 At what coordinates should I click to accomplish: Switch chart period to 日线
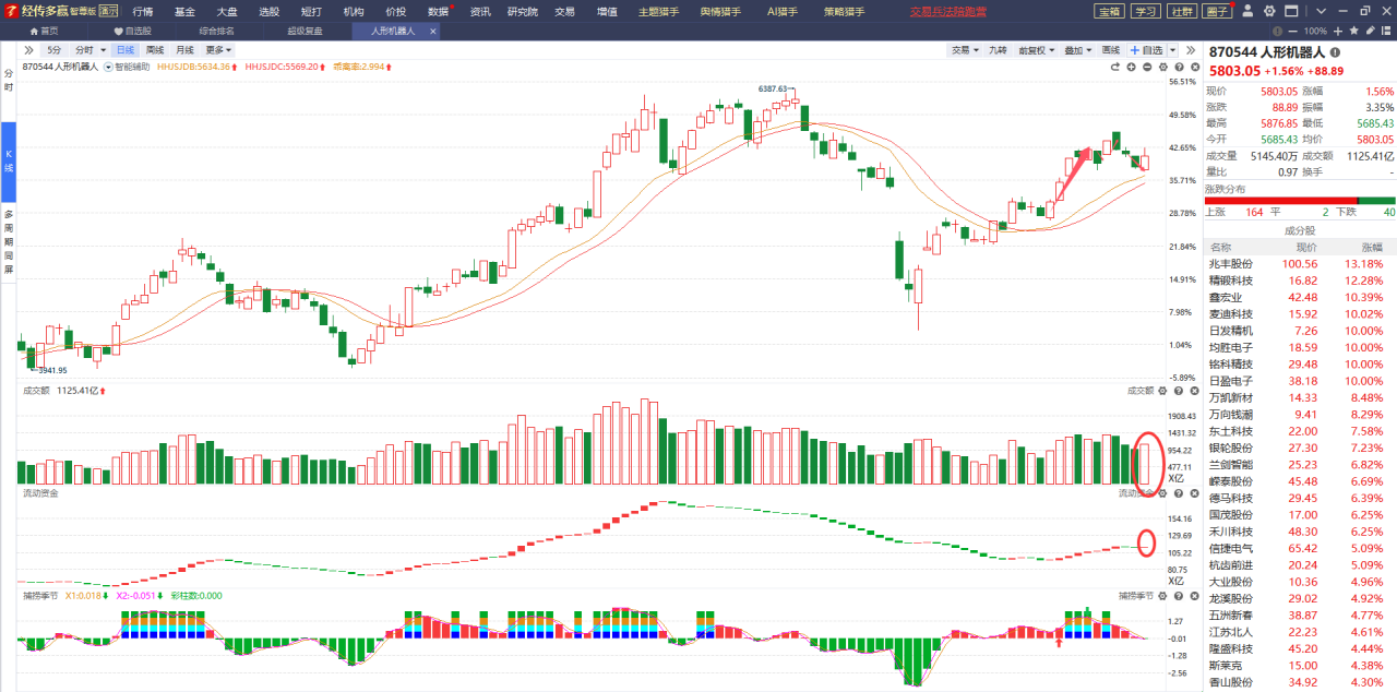[125, 50]
